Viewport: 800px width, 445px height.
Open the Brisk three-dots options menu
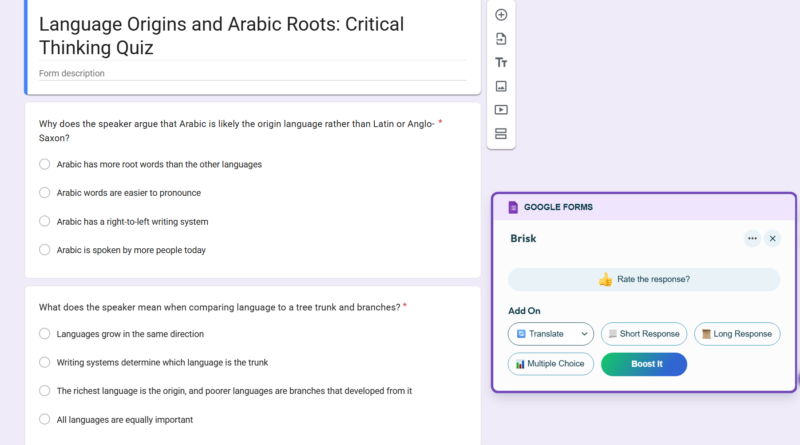click(x=752, y=238)
